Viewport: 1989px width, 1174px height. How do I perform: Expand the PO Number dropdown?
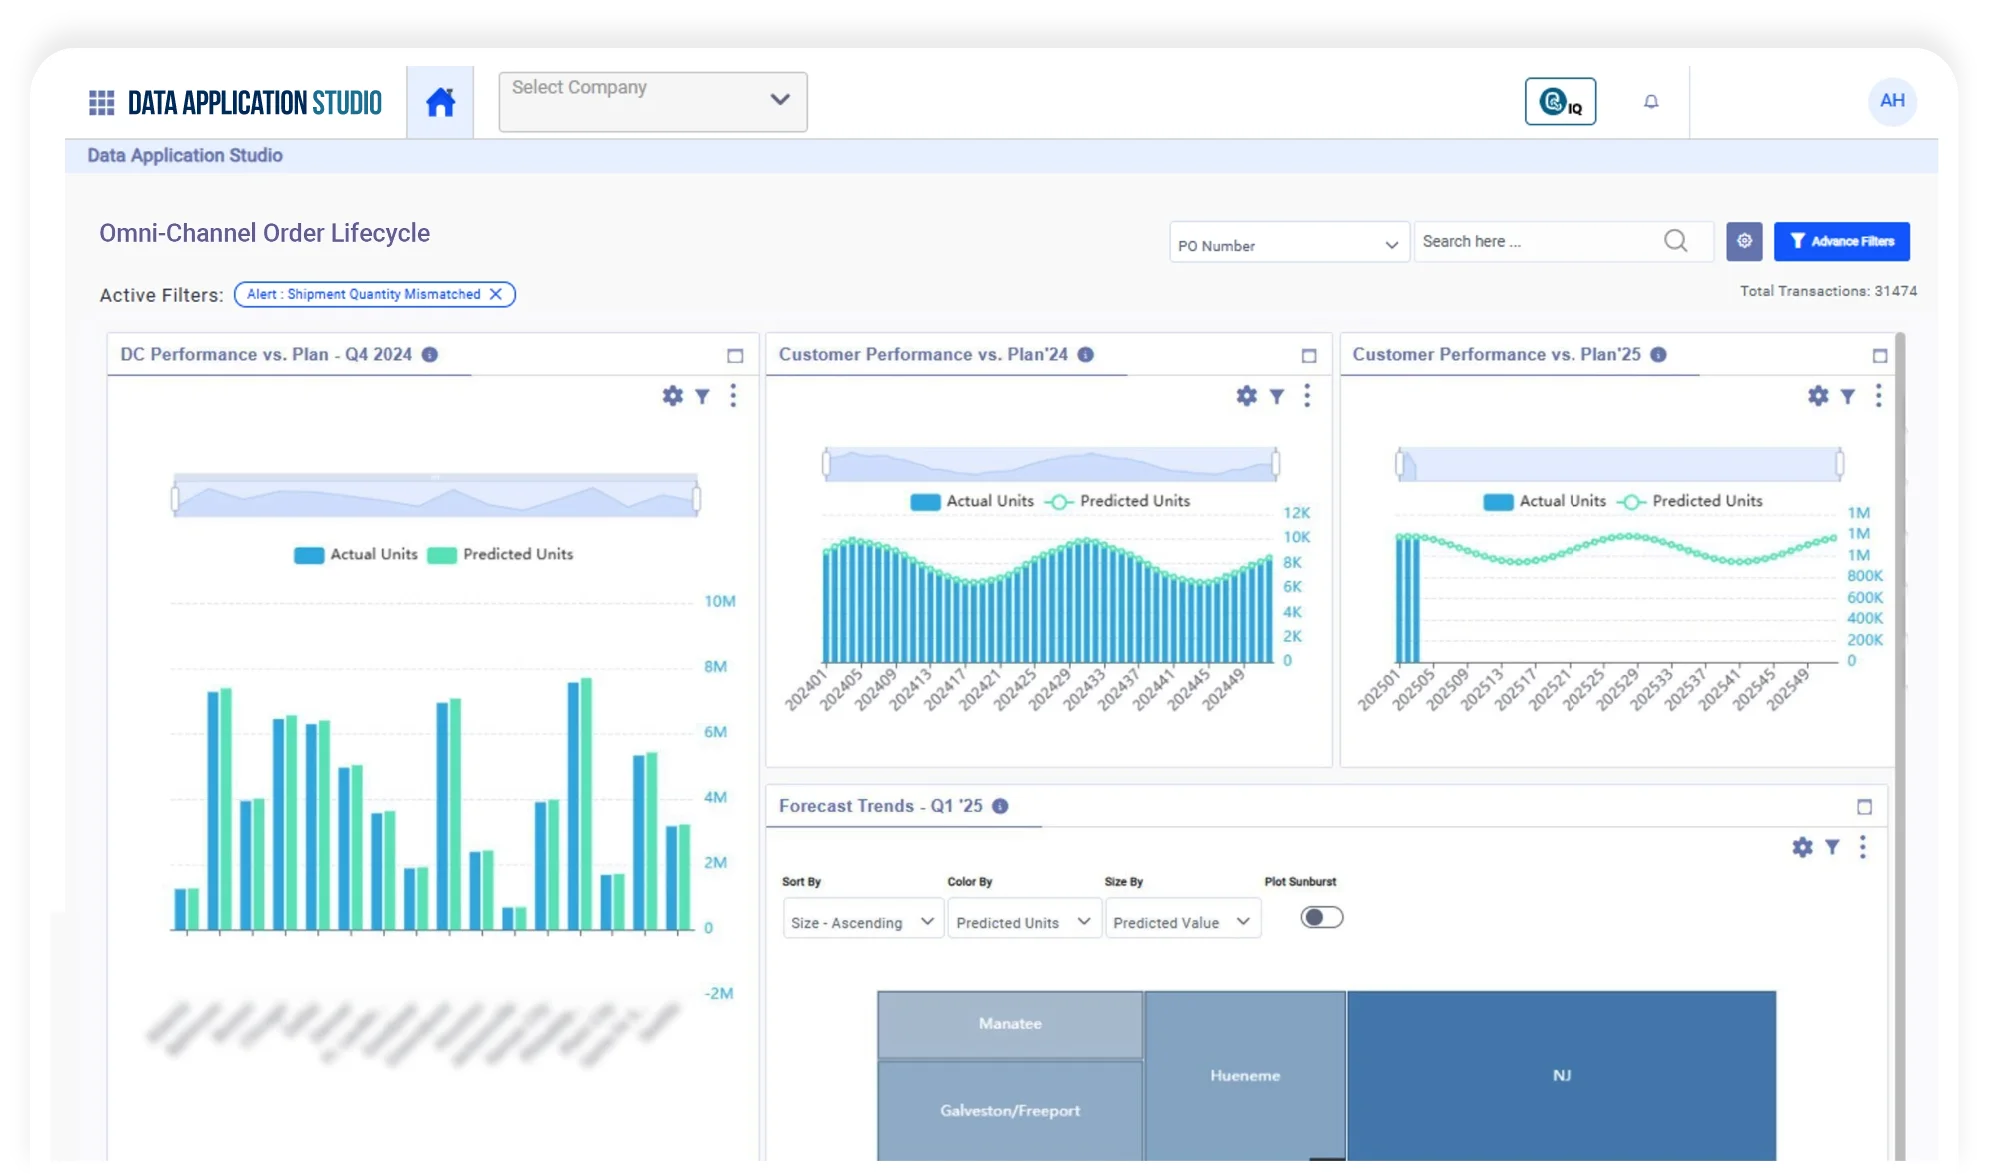(1288, 245)
